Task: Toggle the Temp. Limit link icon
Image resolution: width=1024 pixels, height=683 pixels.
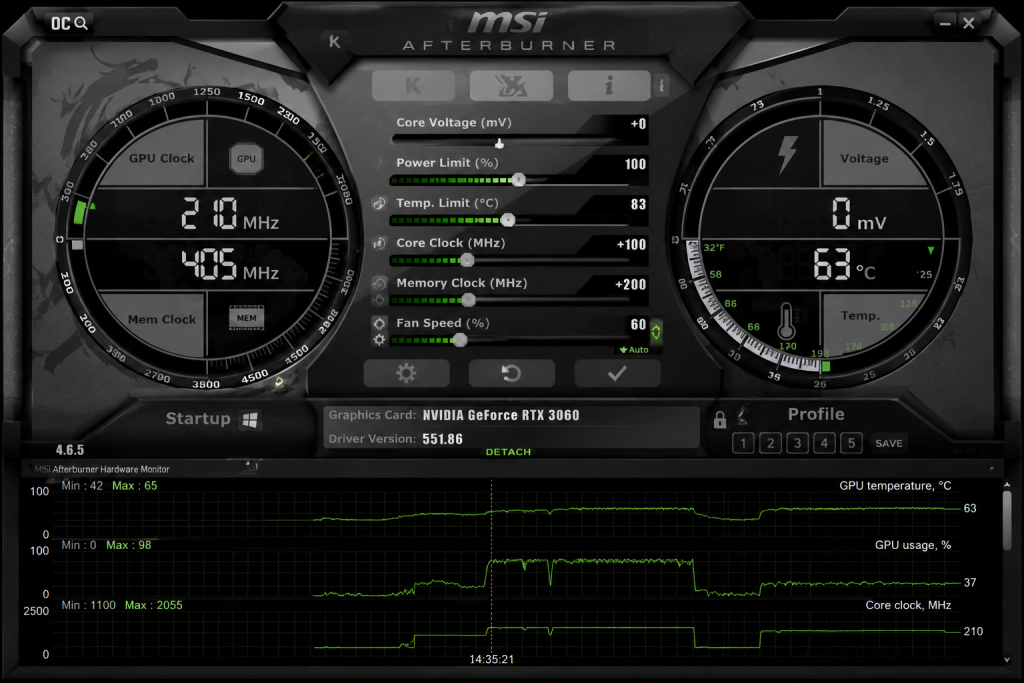Action: tap(379, 203)
